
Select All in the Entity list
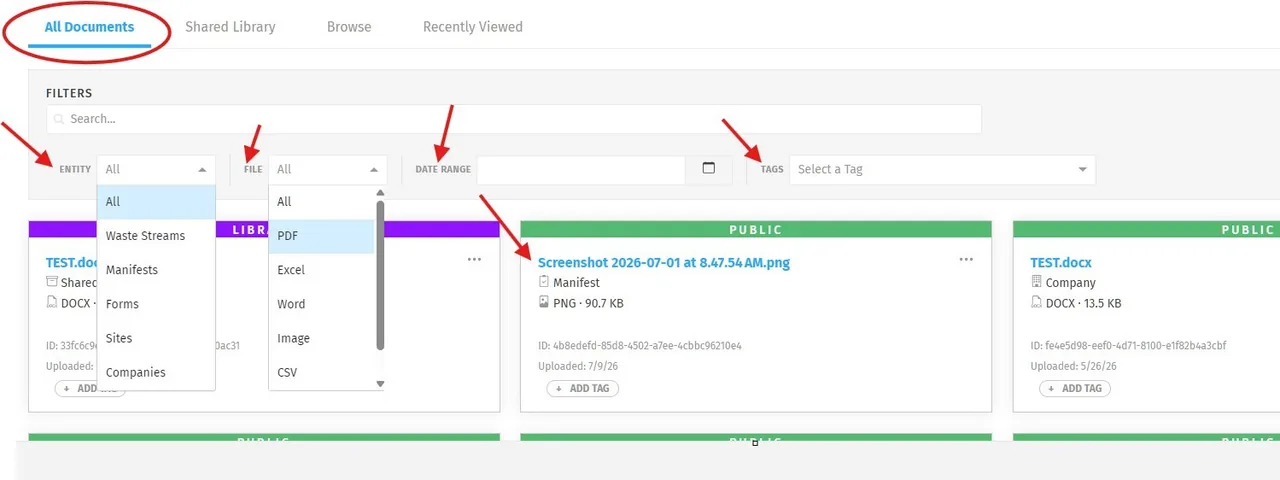tap(156, 202)
